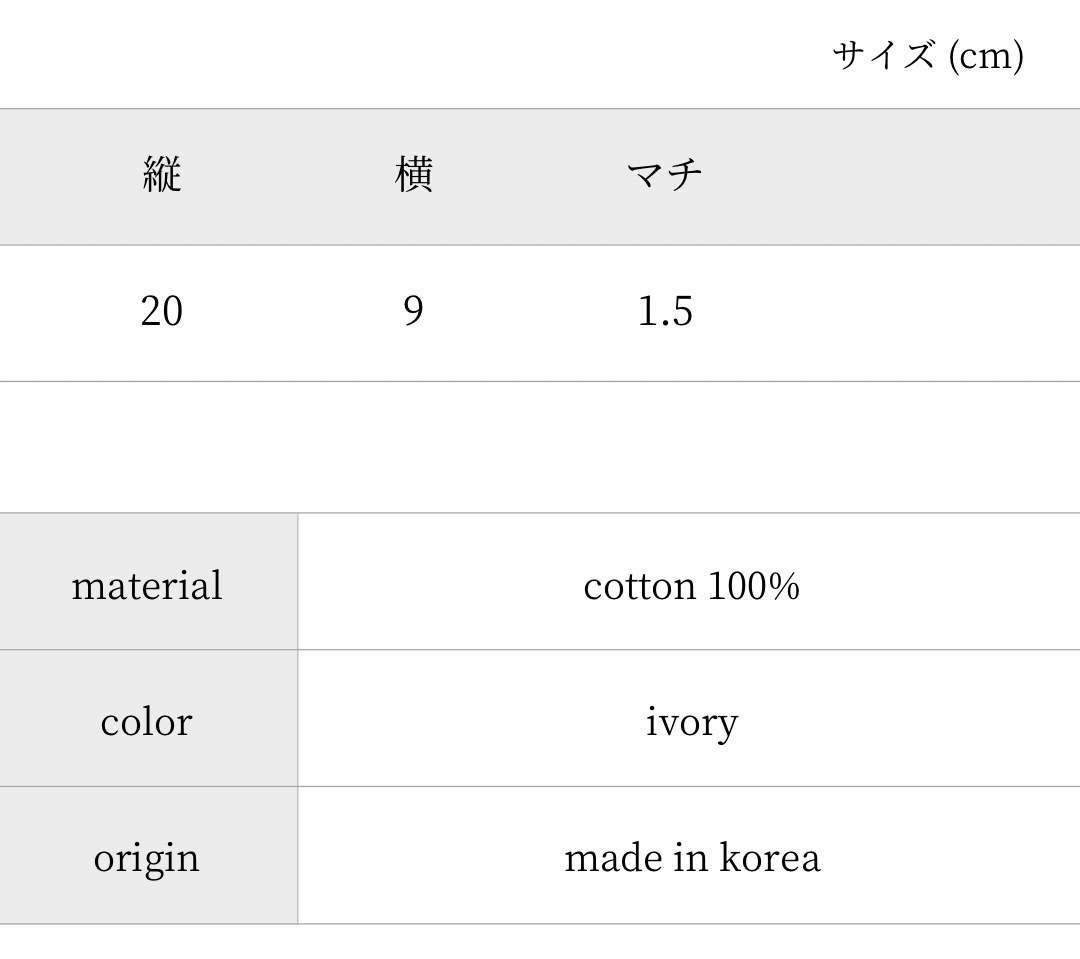Image resolution: width=1080 pixels, height=959 pixels.
Task: Click the value 20 under 縦
Action: [162, 312]
